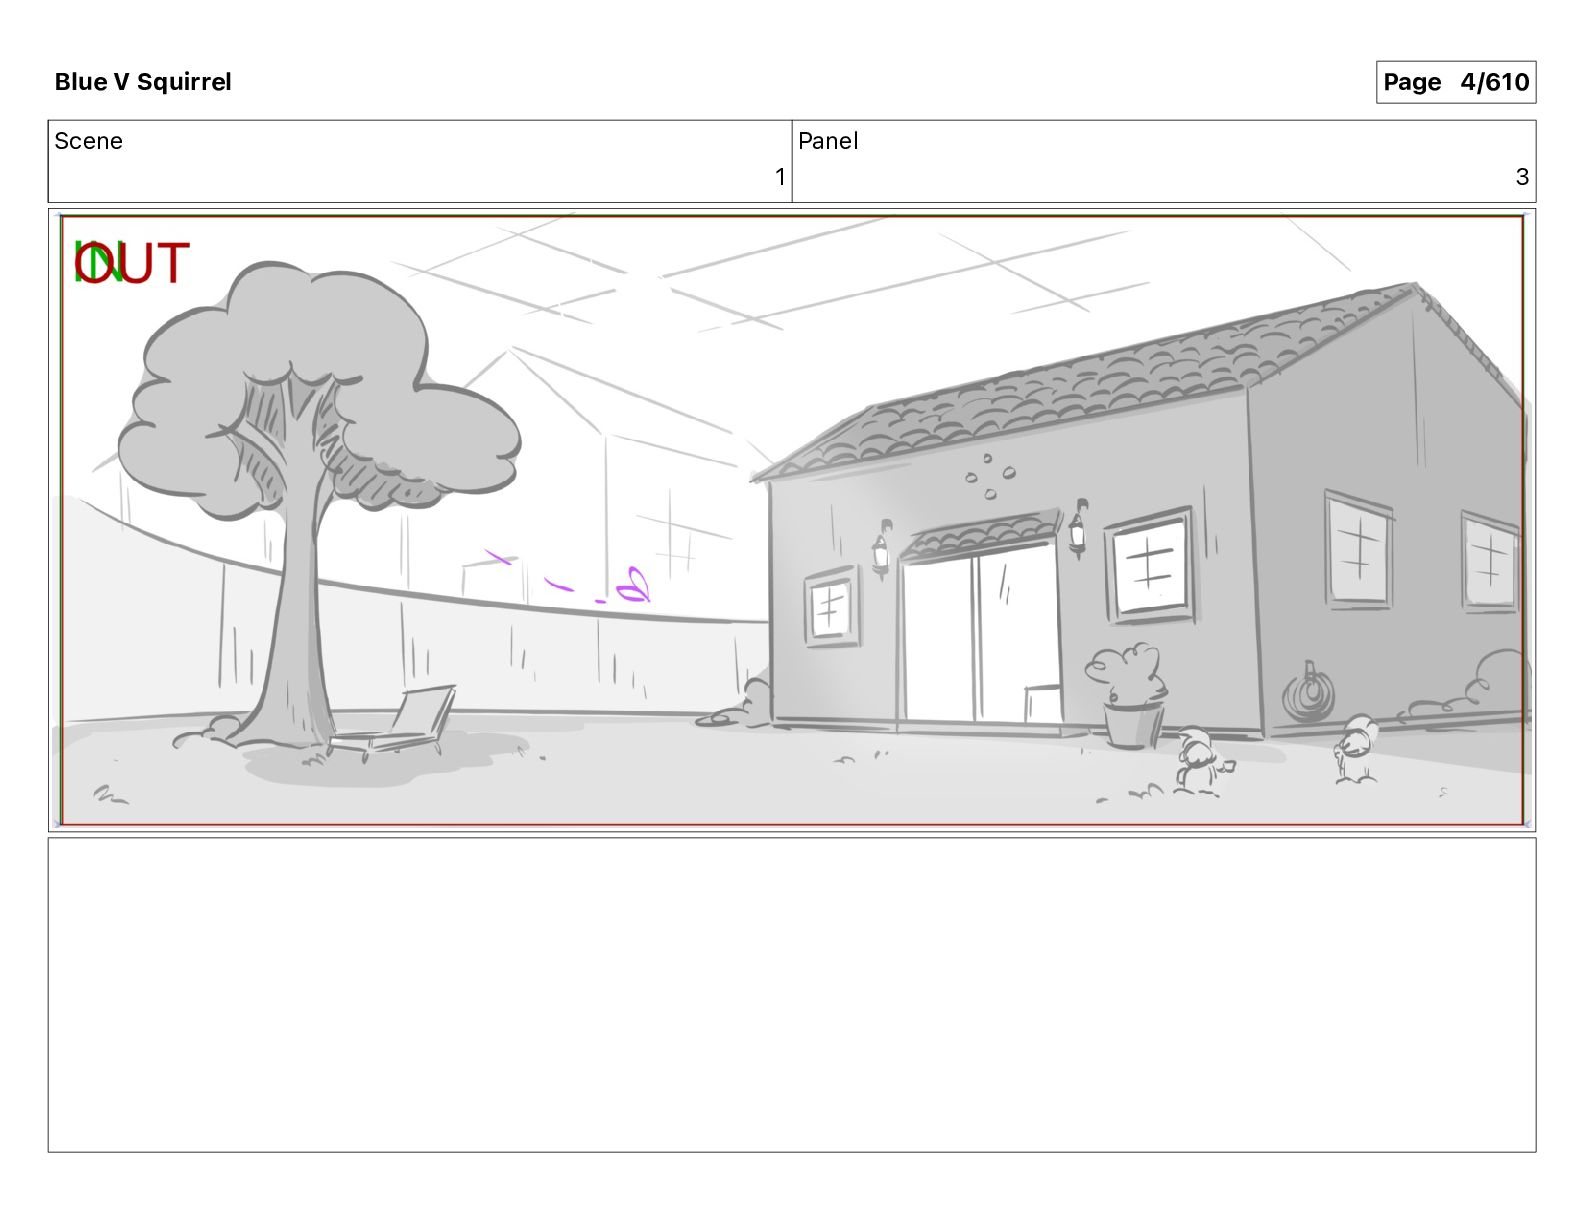Click the panel number '3'
This screenshot has width=1584, height=1224.
pos(1522,177)
